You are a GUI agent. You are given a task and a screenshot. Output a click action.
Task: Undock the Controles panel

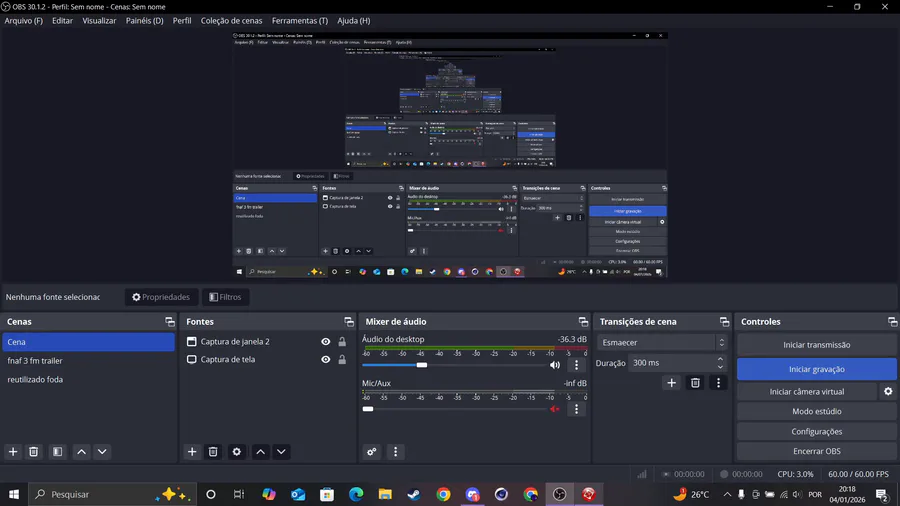pyautogui.click(x=892, y=322)
